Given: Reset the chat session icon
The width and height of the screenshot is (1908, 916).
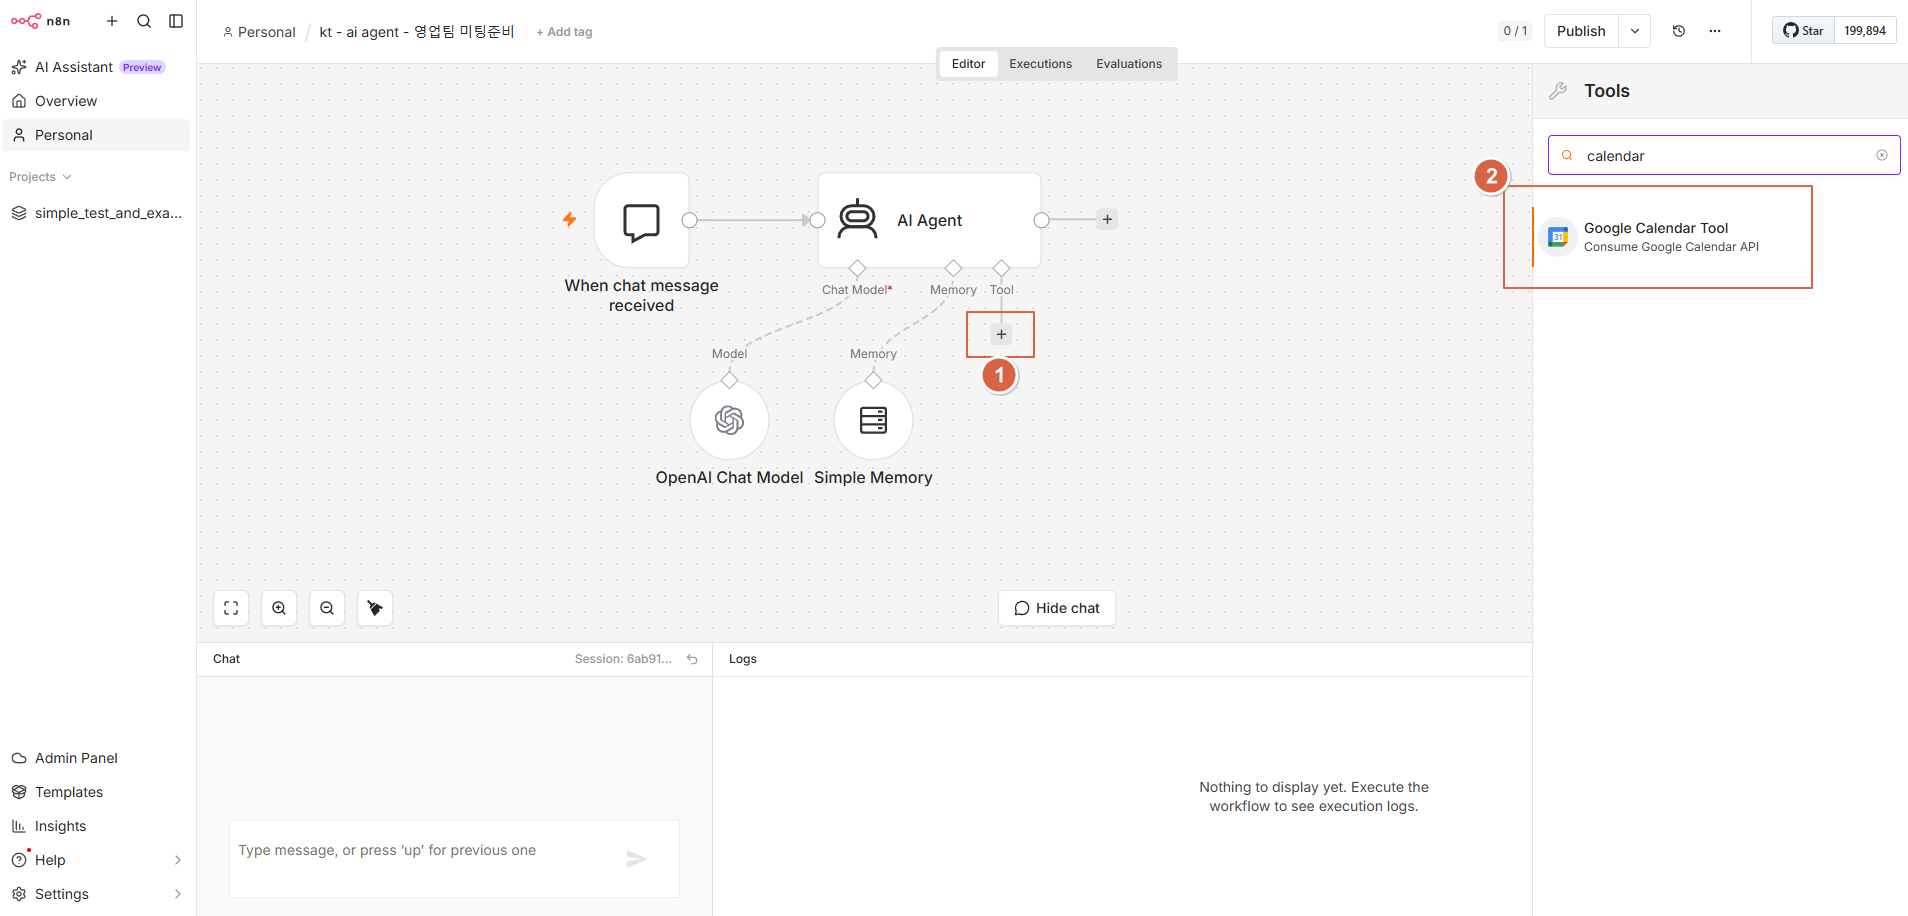Looking at the screenshot, I should 692,659.
